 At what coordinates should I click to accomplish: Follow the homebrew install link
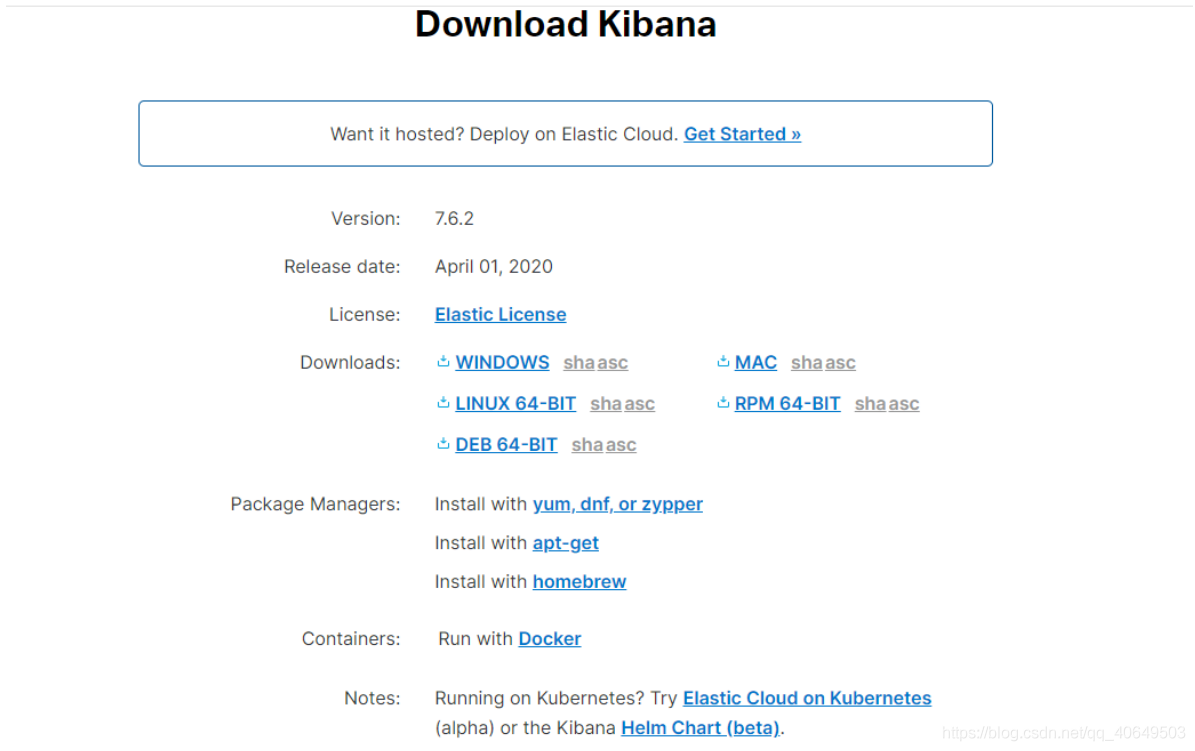(579, 582)
